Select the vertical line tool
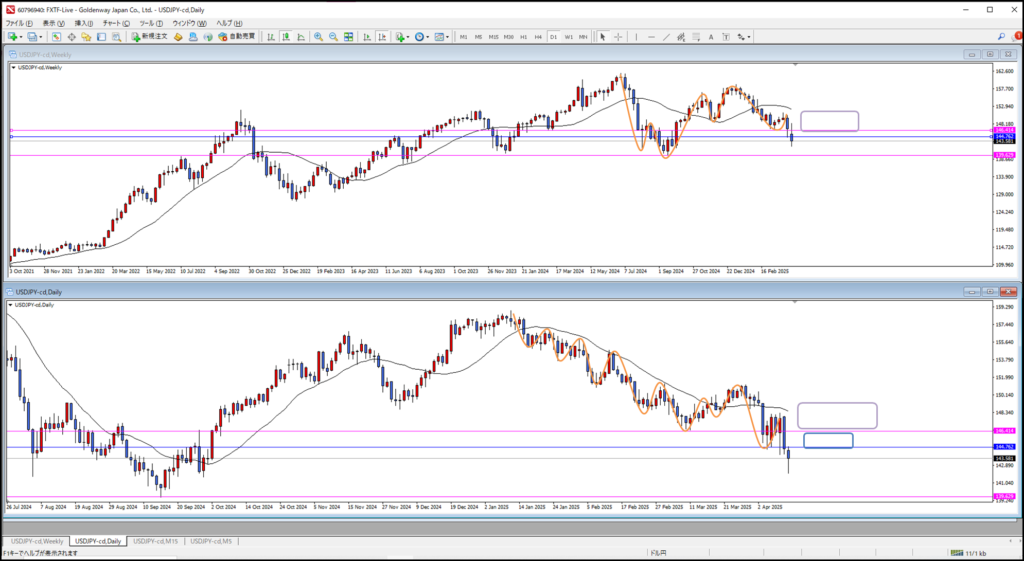The image size is (1024, 561). click(x=636, y=37)
